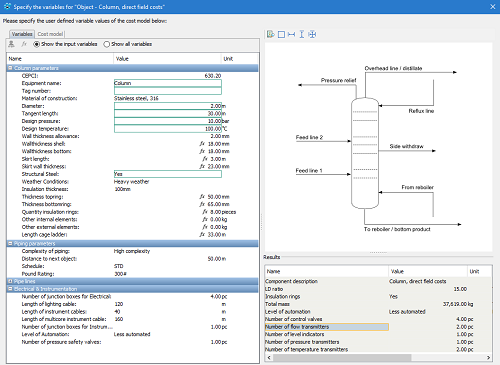
Task: Click the CEPCI 630.20 value
Action: pyautogui.click(x=213, y=76)
